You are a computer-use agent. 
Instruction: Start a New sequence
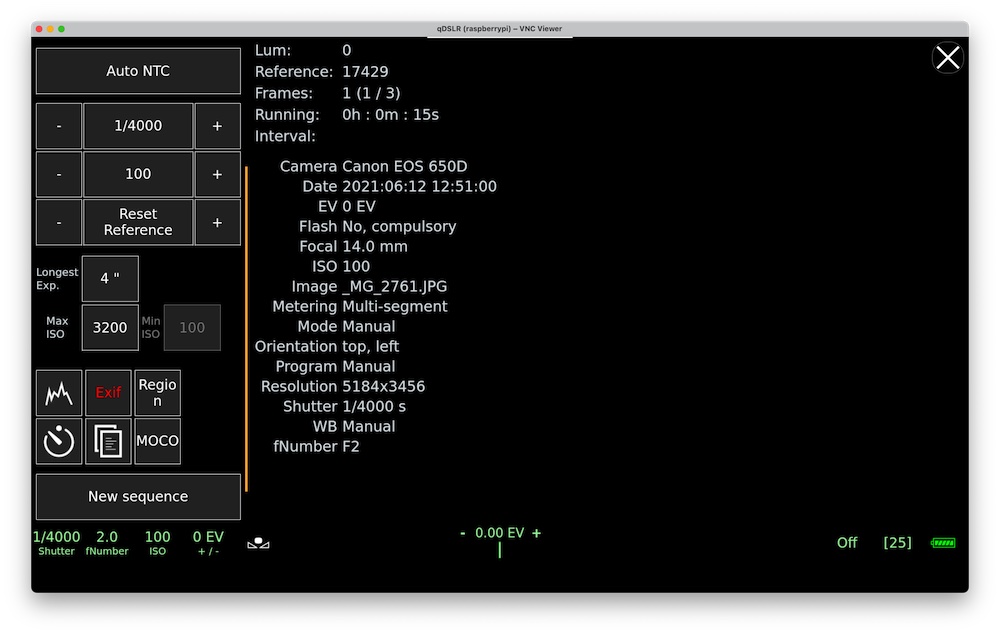138,497
